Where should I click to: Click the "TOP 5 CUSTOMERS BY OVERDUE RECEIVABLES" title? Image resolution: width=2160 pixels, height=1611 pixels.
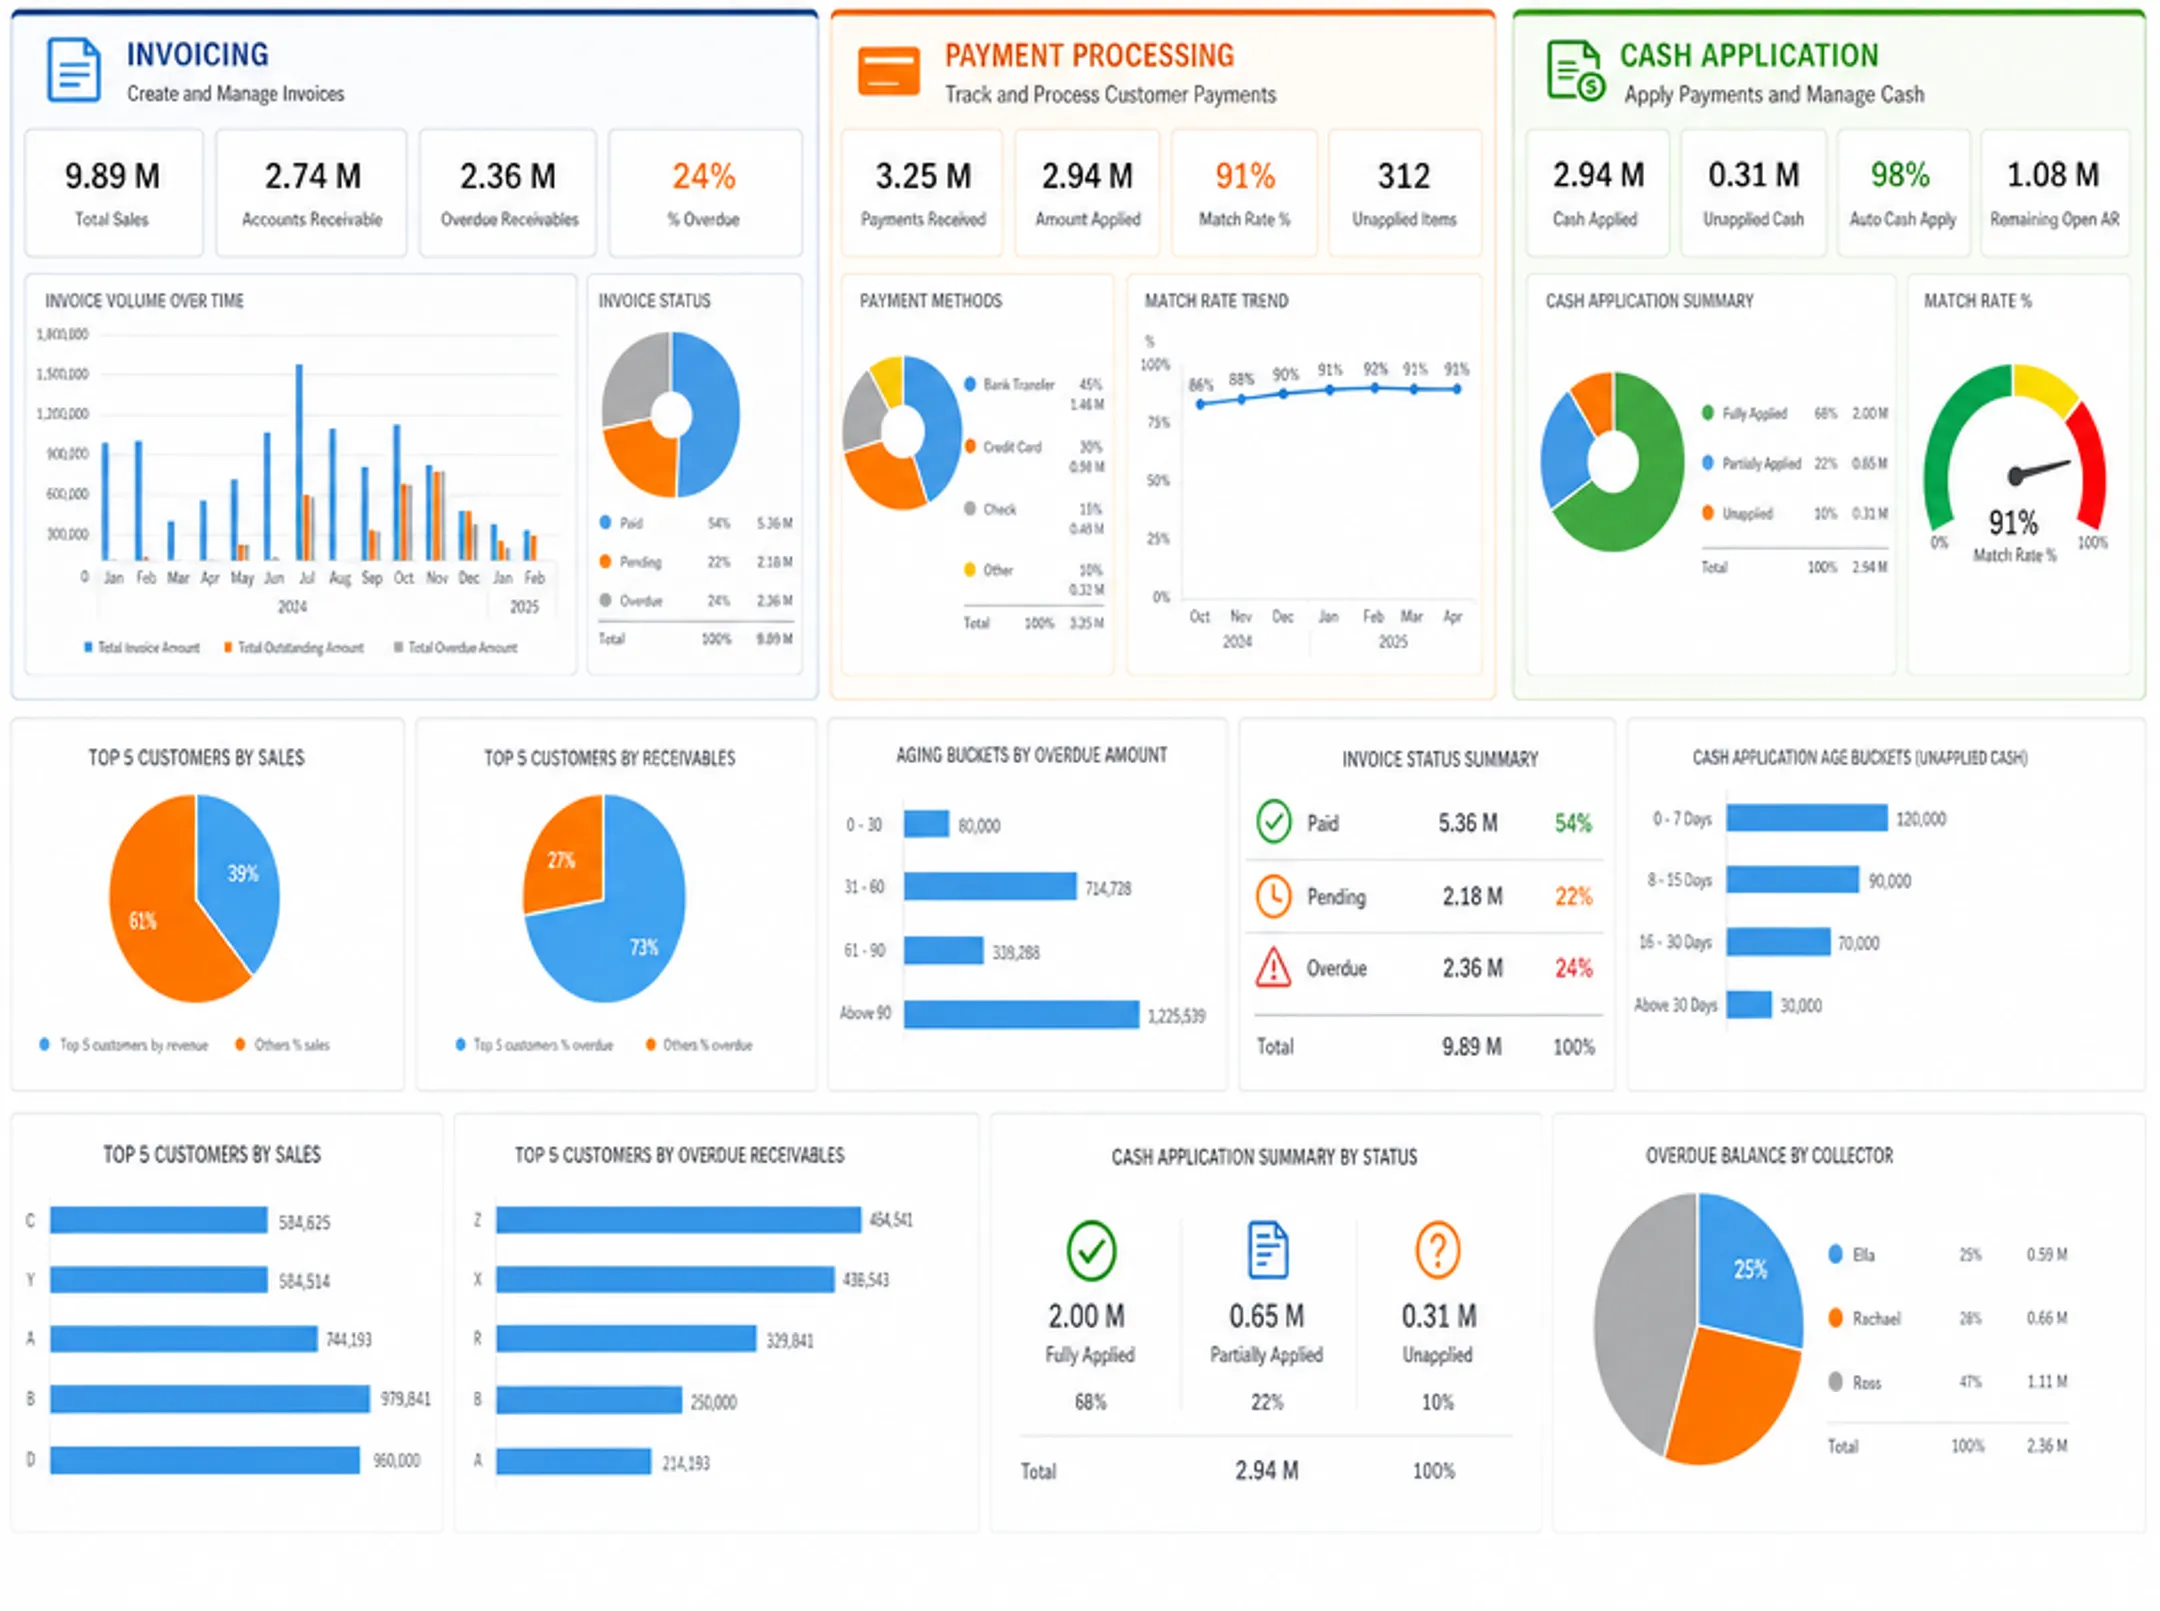click(679, 1155)
